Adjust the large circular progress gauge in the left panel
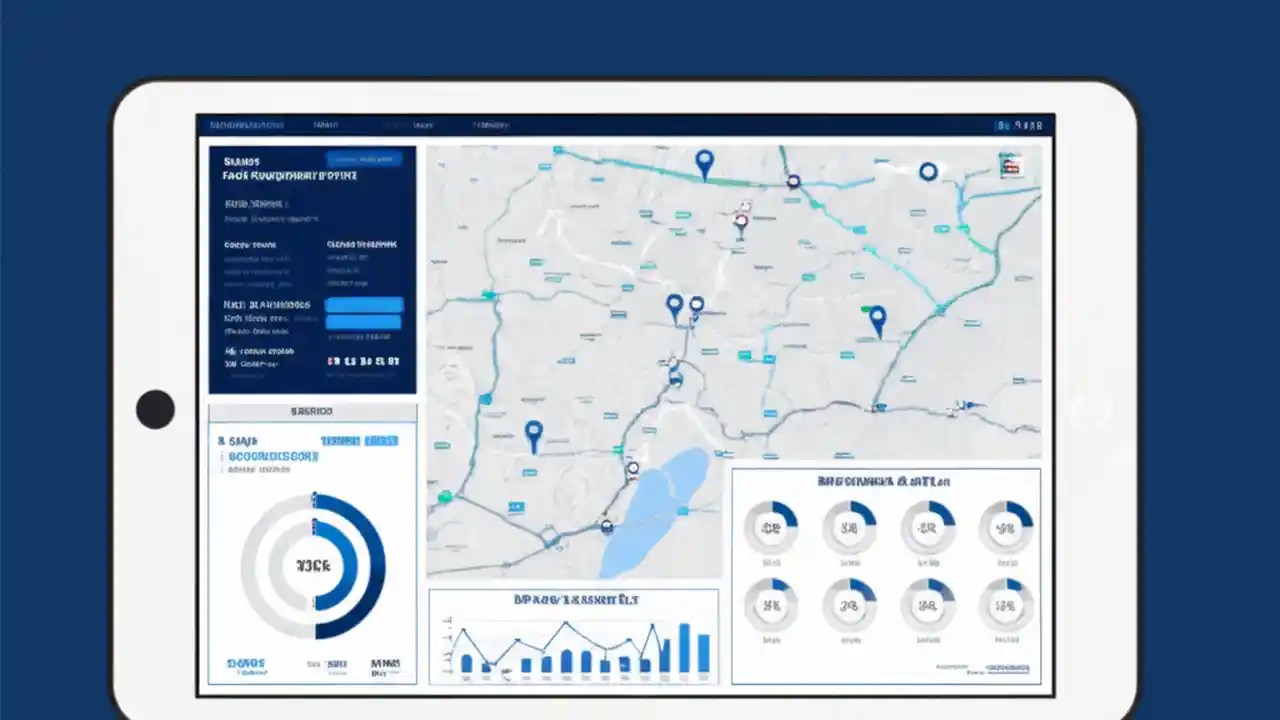 pos(313,565)
